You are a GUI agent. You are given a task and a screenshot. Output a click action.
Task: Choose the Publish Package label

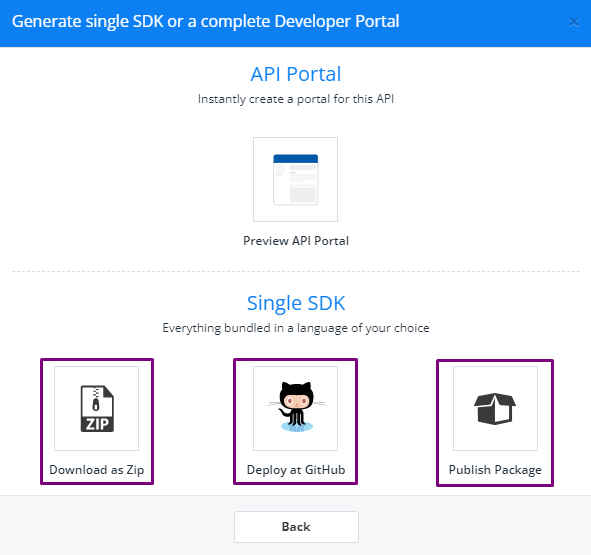495,470
